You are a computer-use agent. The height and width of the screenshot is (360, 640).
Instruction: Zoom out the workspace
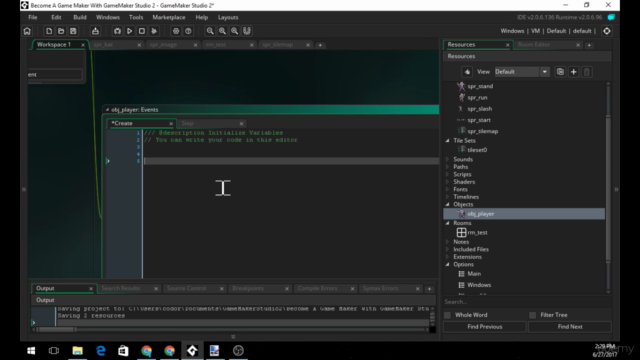click(x=210, y=31)
